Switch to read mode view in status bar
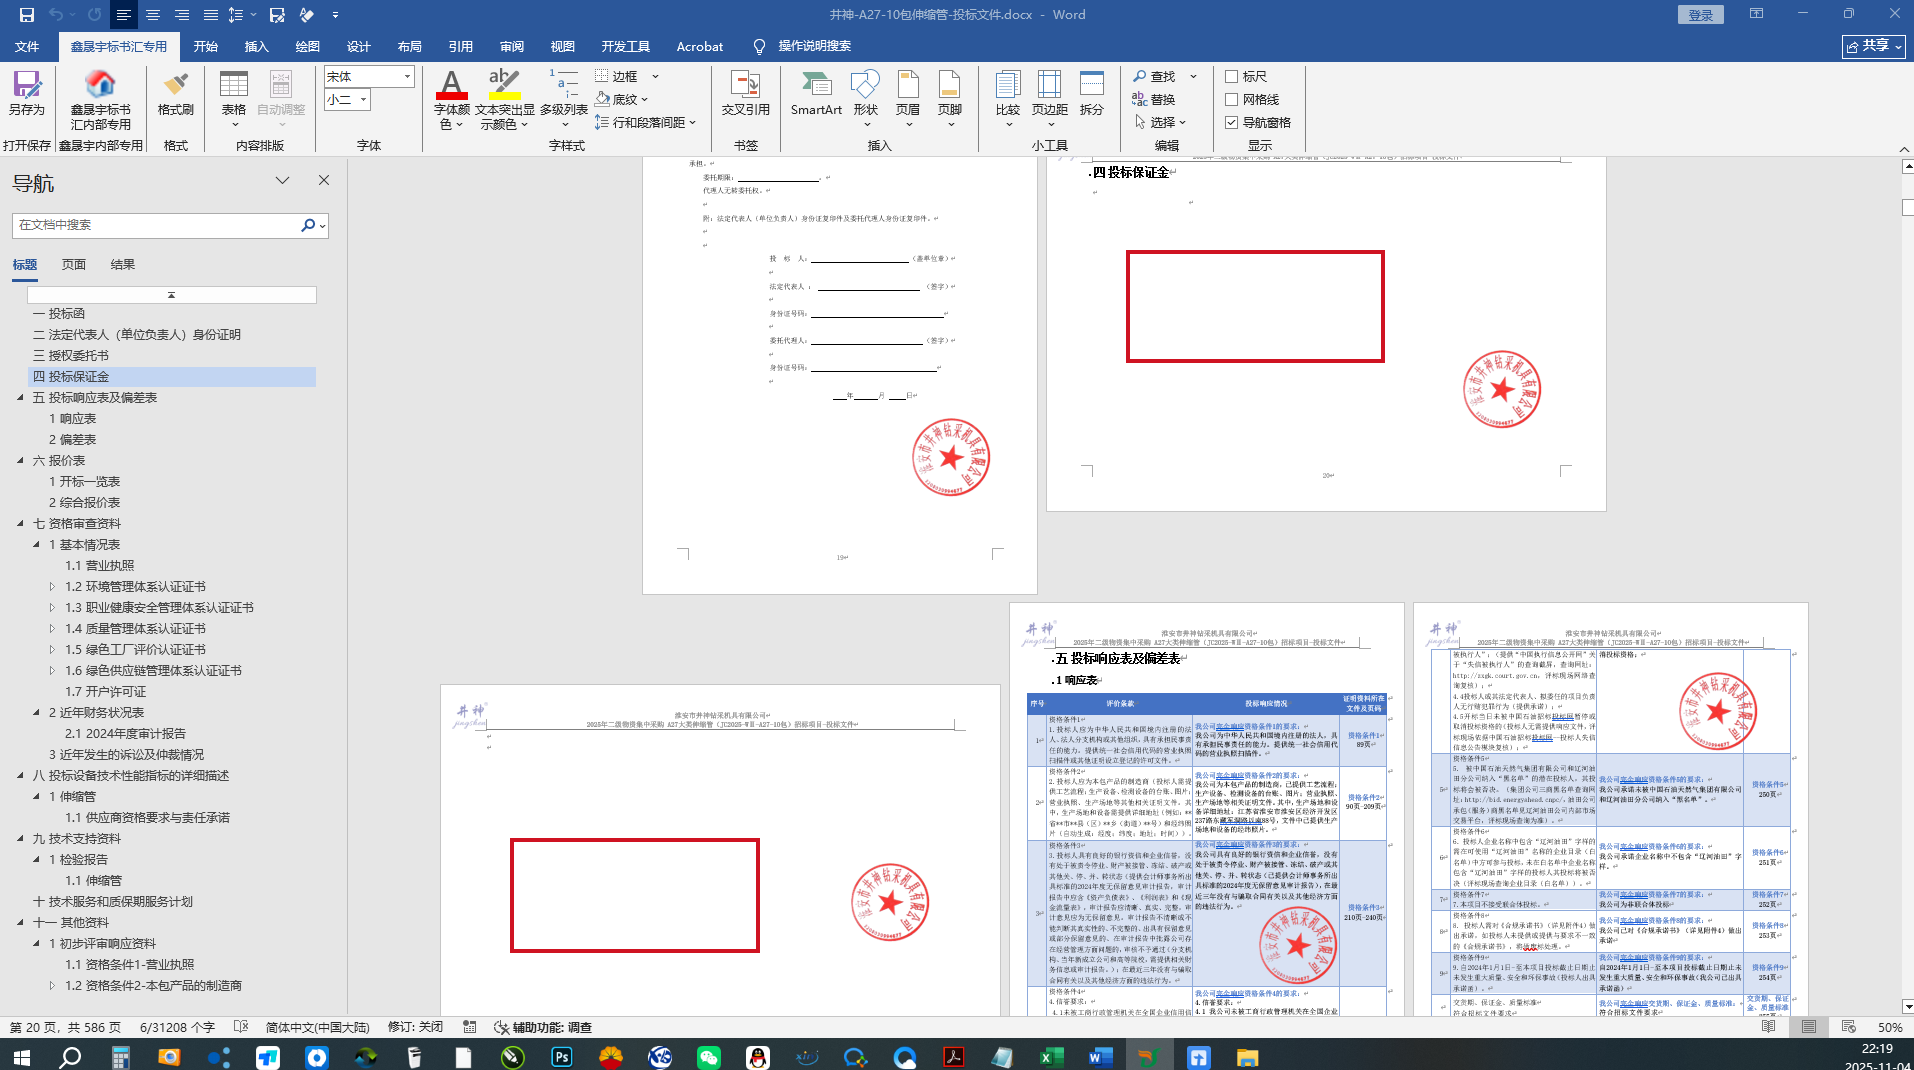Viewport: 1914px width, 1070px height. [x=1769, y=1027]
